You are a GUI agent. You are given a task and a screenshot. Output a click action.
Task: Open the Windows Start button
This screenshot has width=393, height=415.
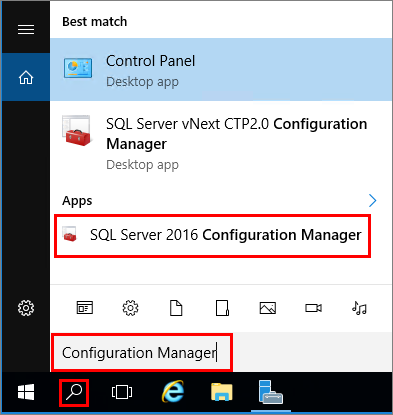pos(26,392)
